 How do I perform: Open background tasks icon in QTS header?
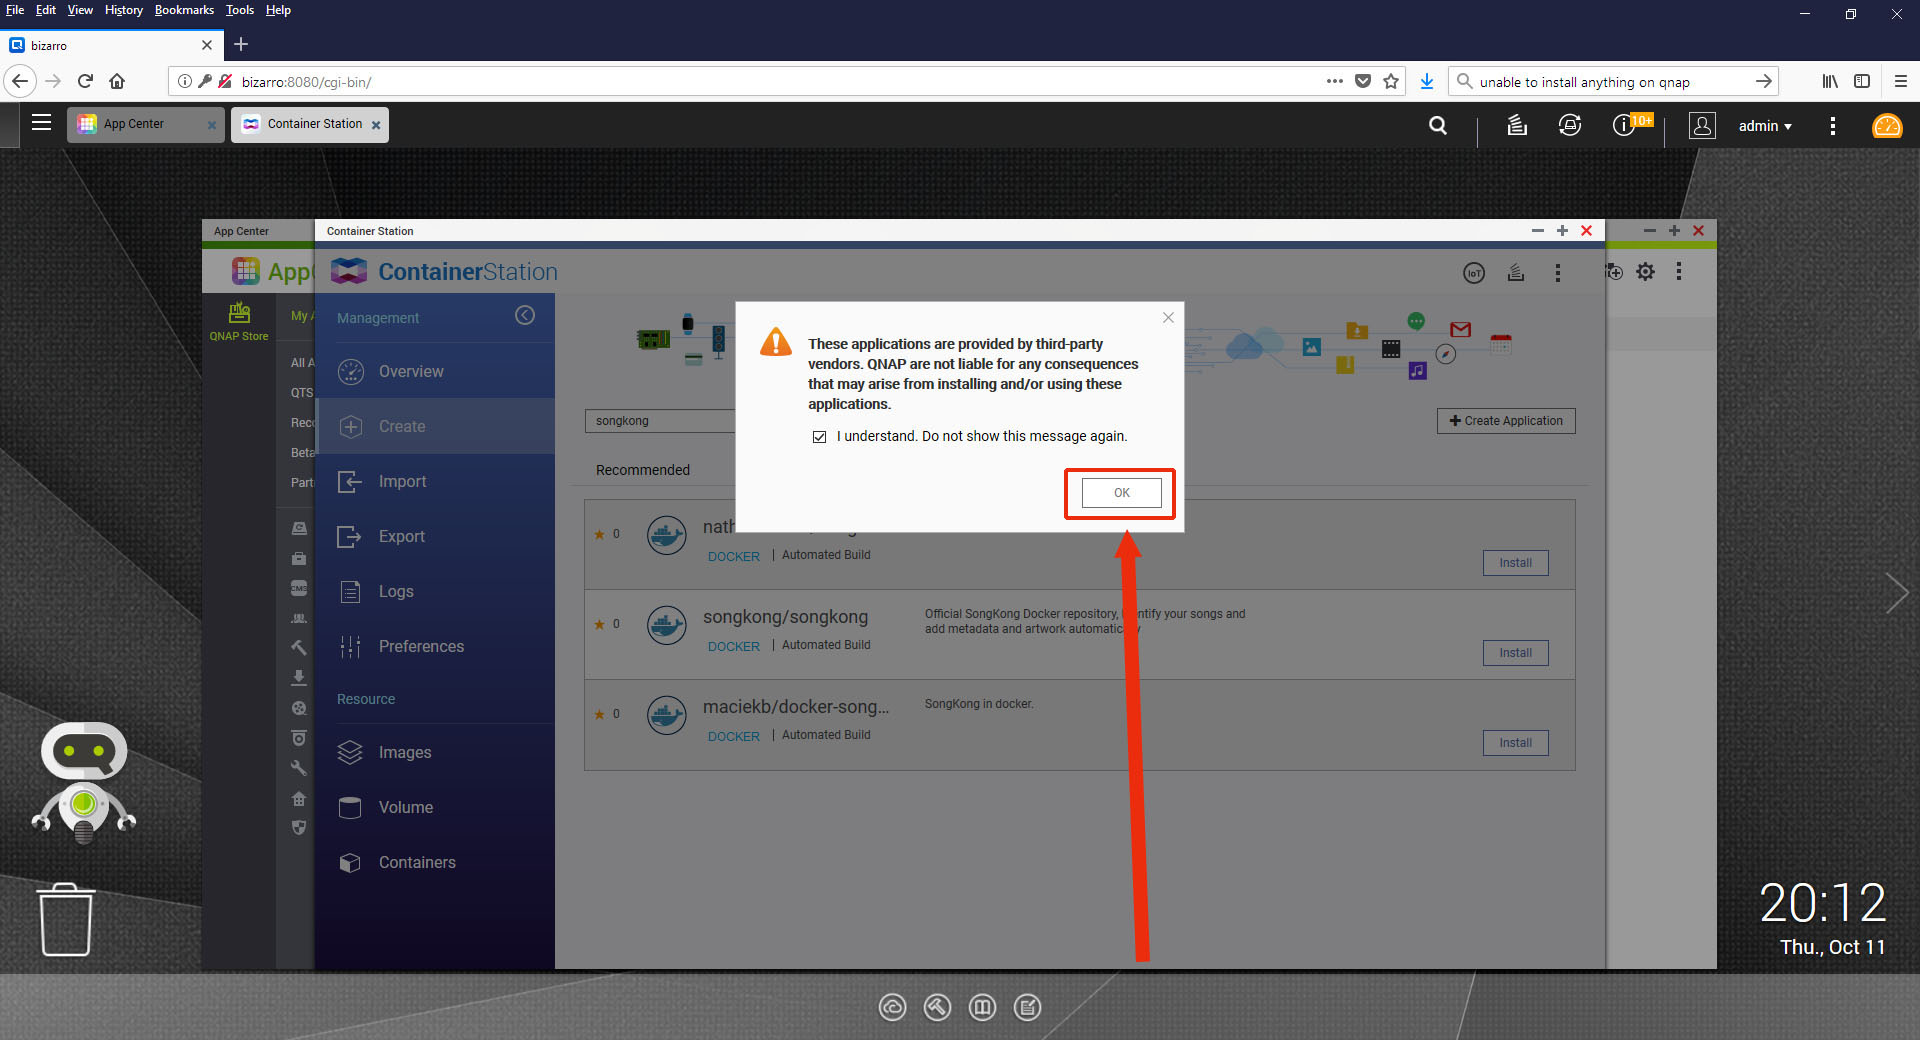[1517, 125]
